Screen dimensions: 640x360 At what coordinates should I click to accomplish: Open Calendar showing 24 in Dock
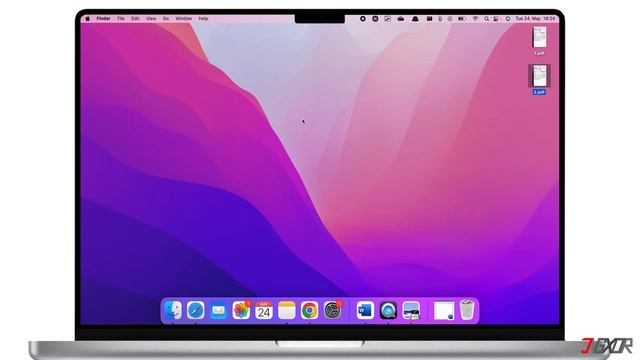[264, 311]
